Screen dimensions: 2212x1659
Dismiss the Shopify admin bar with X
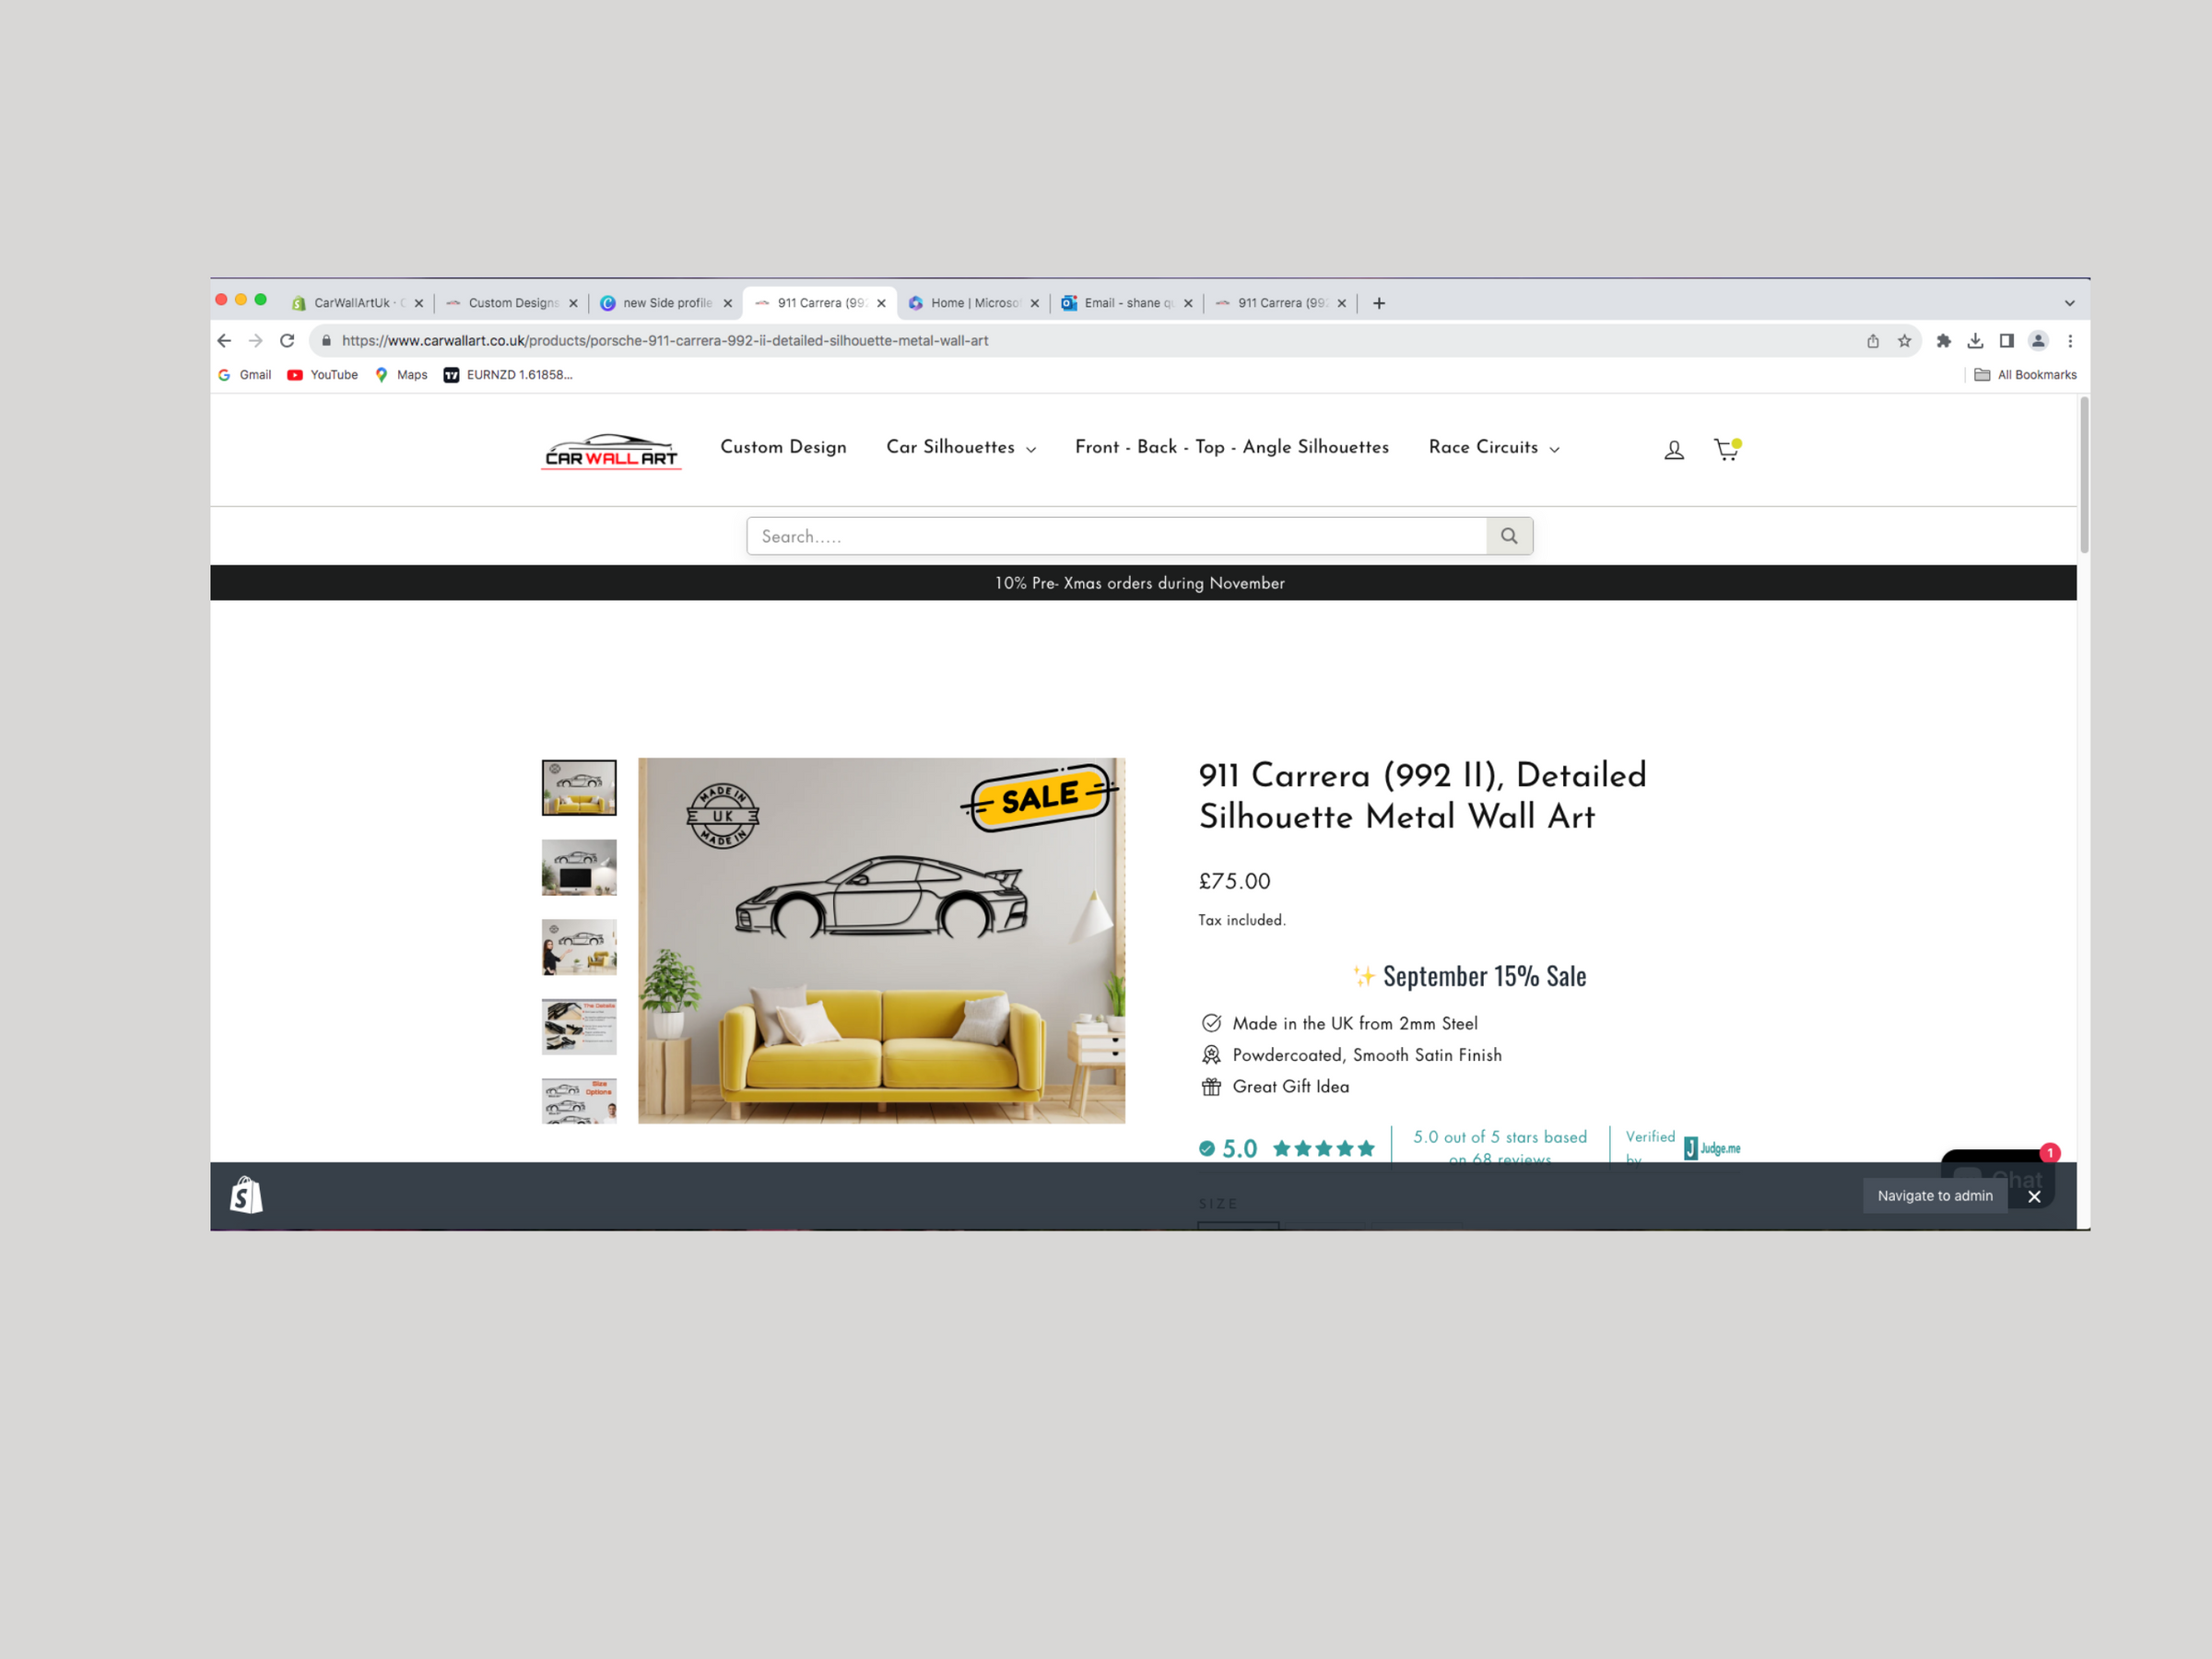[x=2033, y=1196]
